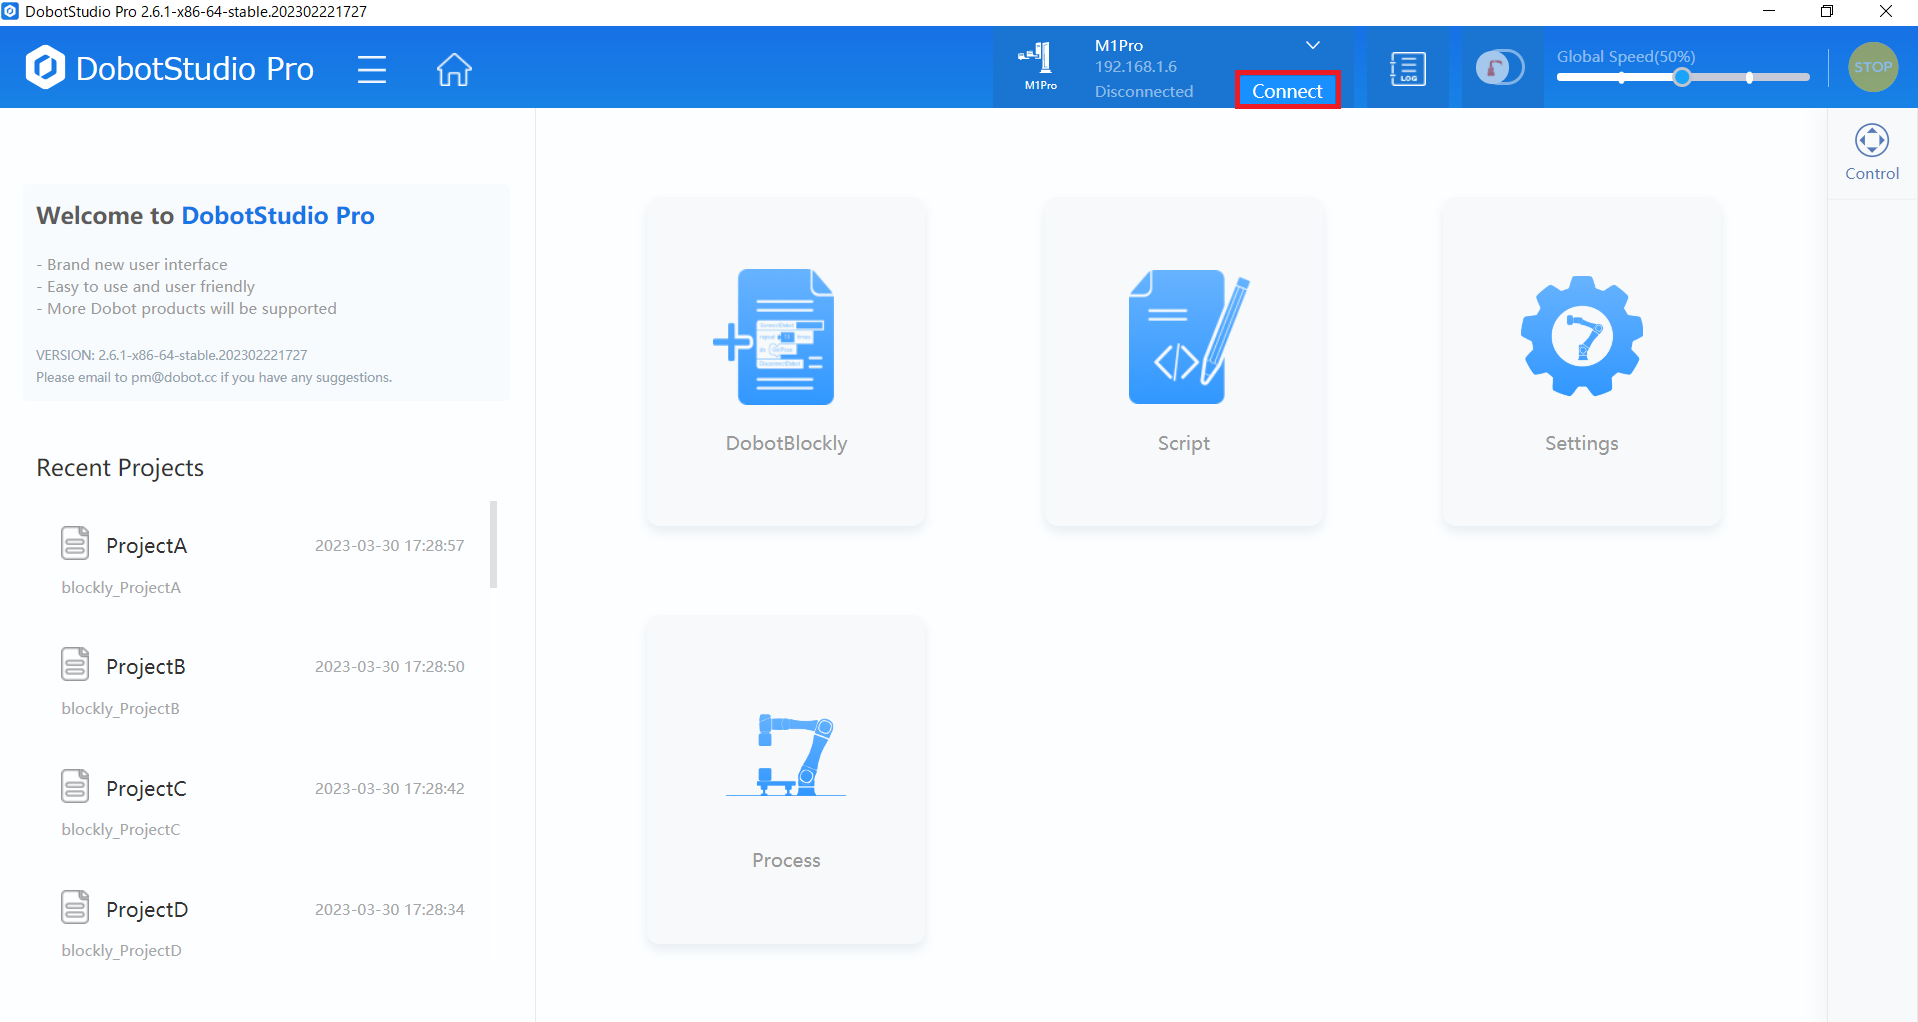Click the ProjectB file icon
Screen dimensions: 1918x1022
pyautogui.click(x=75, y=664)
